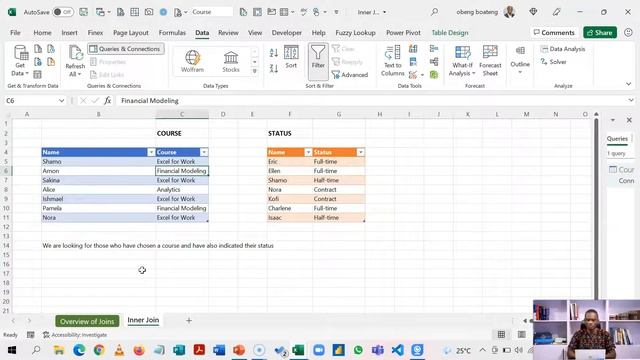Open the What-If Analysis dropdown

pos(462,61)
